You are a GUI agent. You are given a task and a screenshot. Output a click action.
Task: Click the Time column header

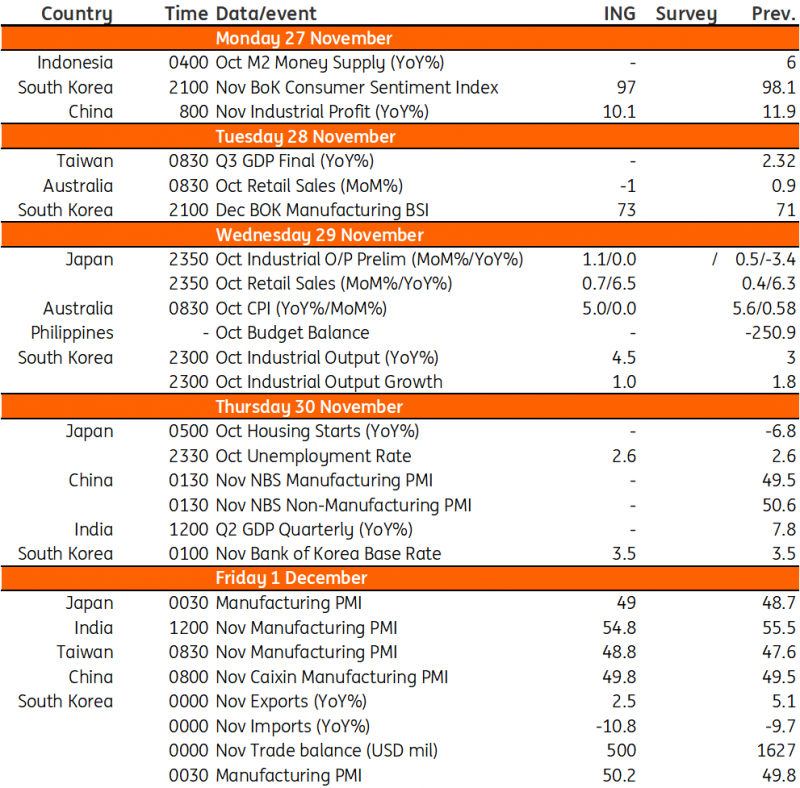186,14
